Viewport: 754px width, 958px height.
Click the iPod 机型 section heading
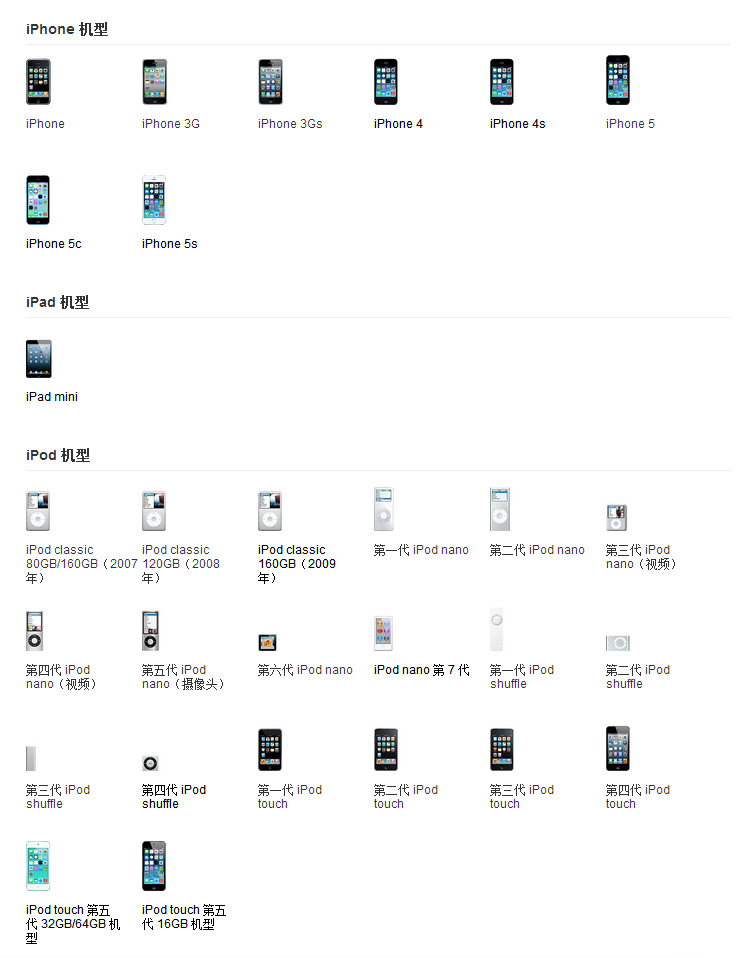point(58,455)
